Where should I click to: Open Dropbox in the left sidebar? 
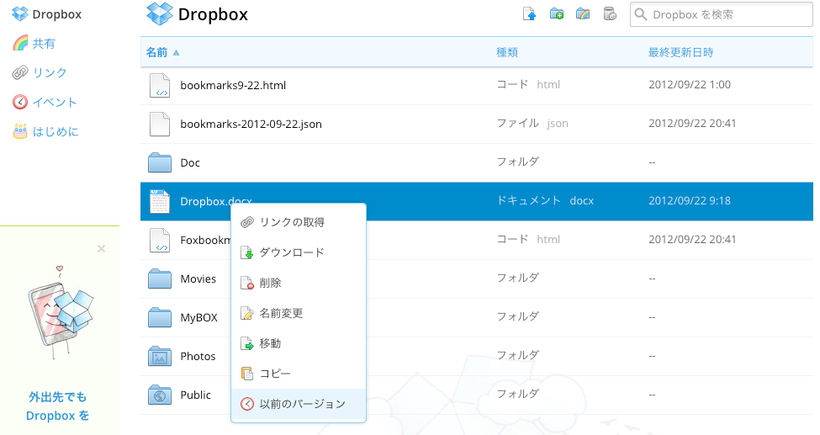pyautogui.click(x=47, y=14)
